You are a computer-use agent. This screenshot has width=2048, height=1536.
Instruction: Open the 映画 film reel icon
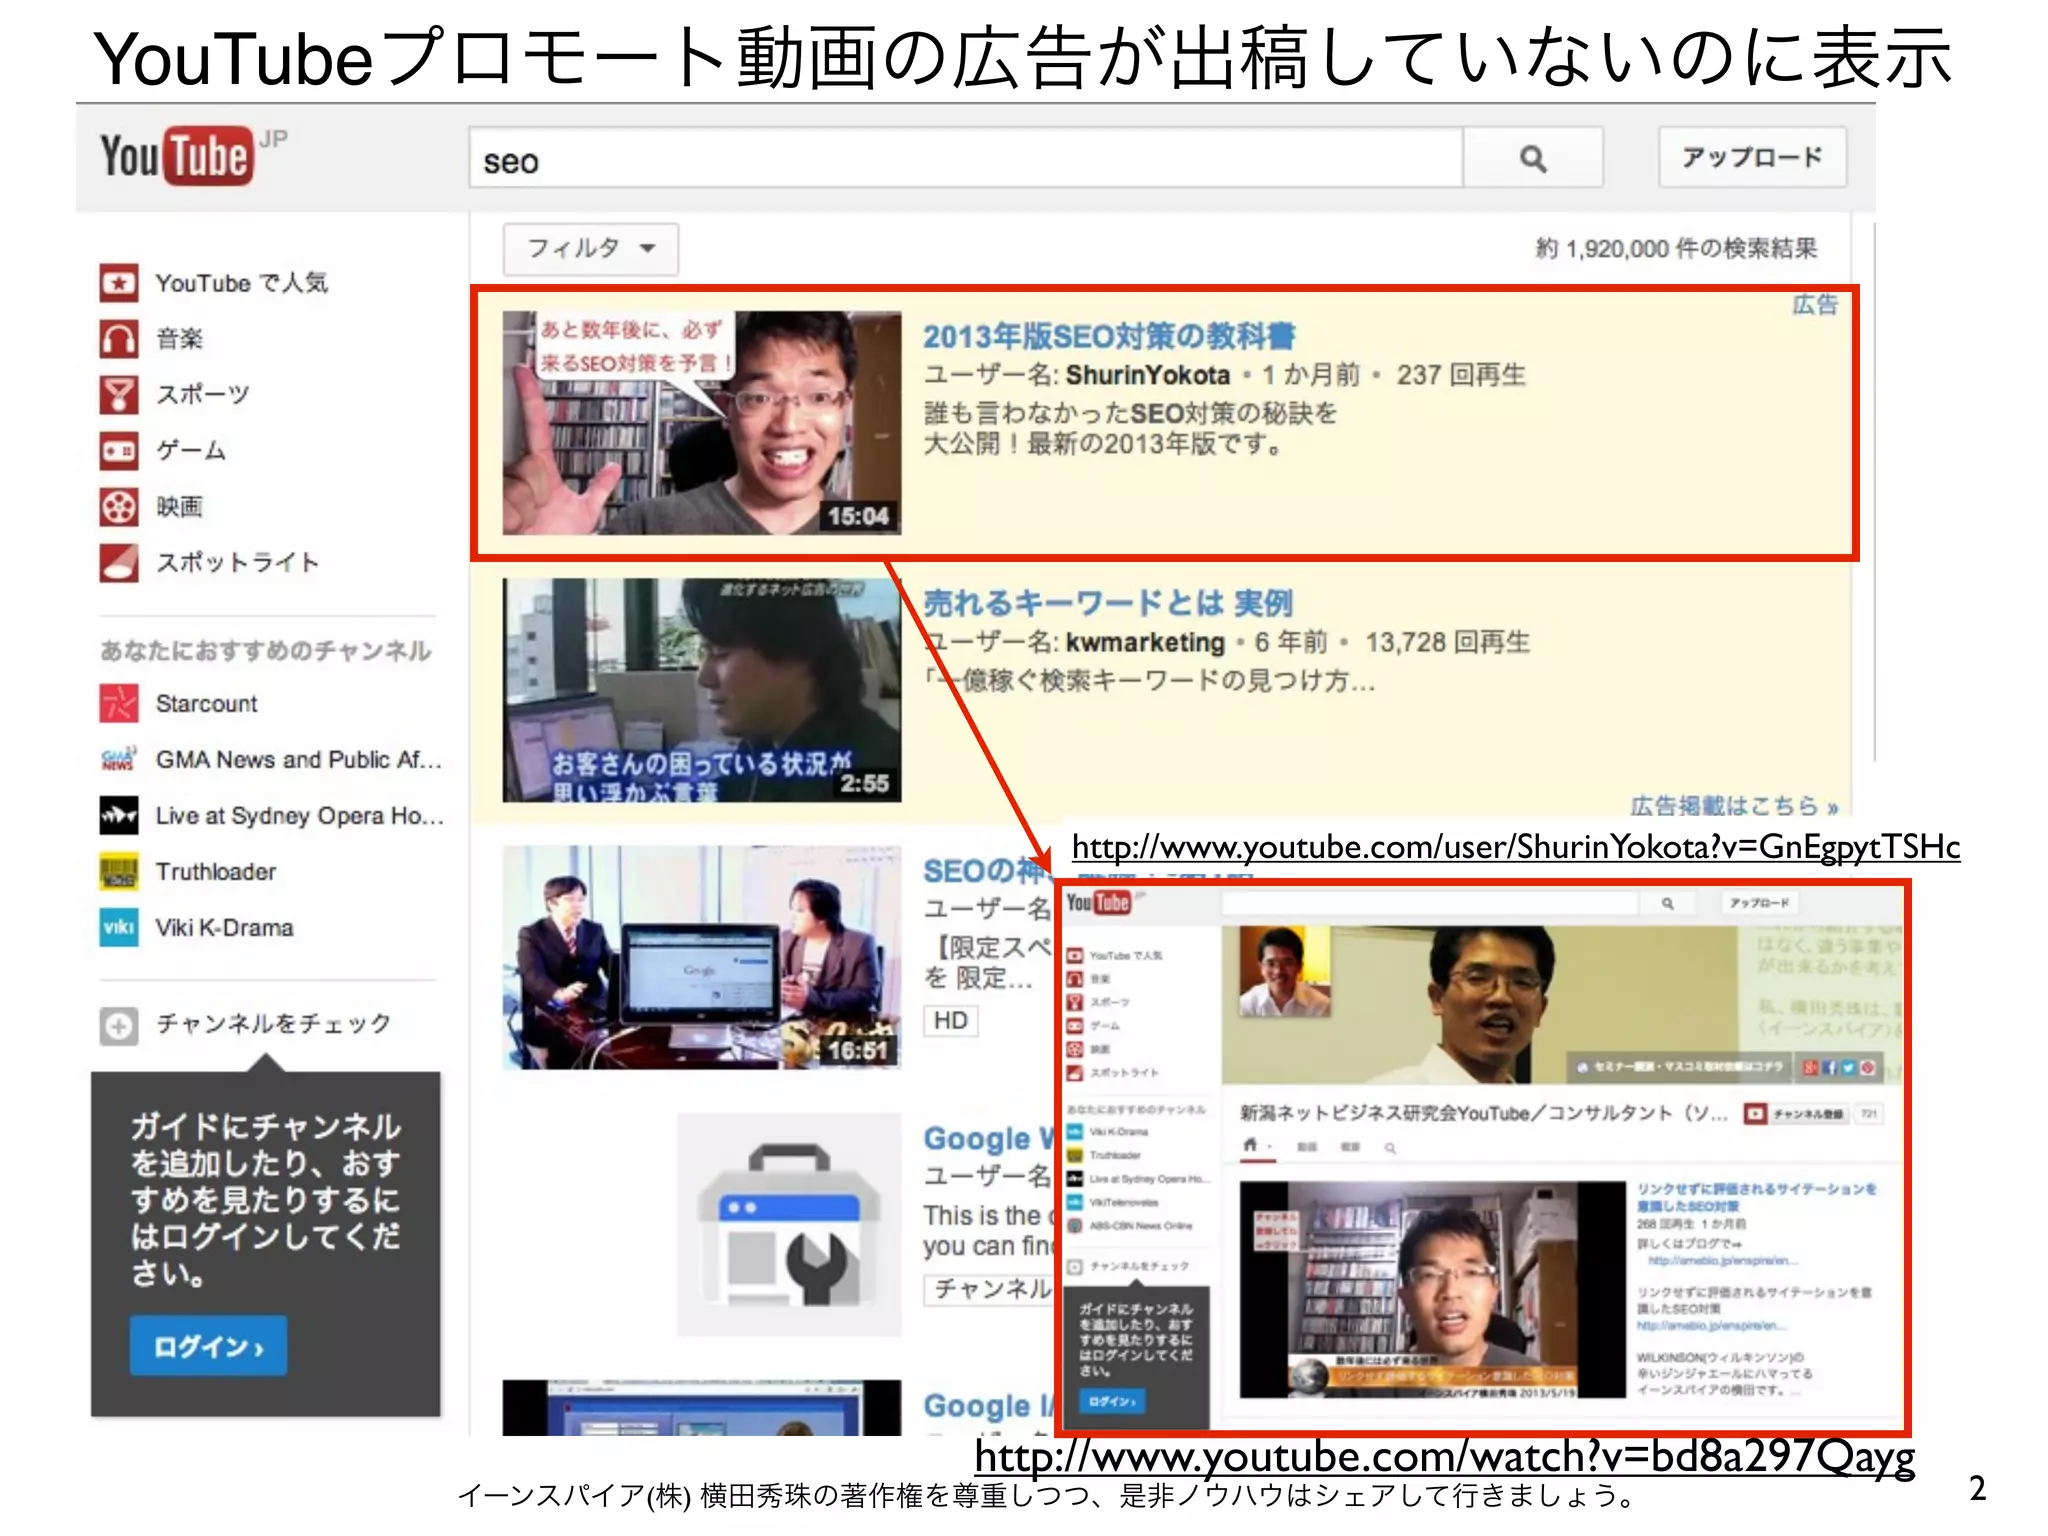(x=119, y=507)
